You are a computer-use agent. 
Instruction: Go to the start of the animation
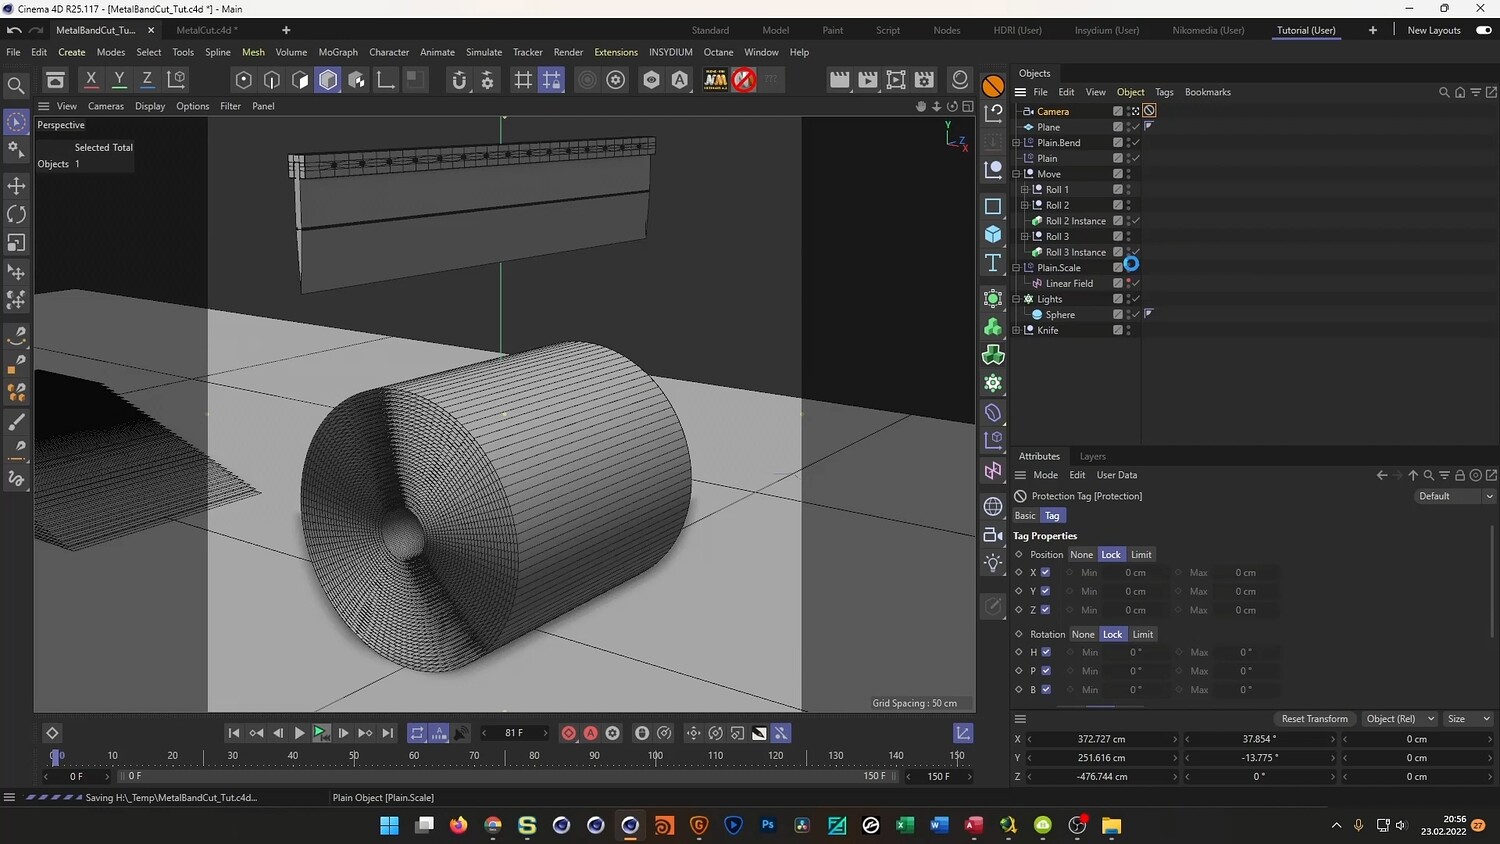click(234, 733)
